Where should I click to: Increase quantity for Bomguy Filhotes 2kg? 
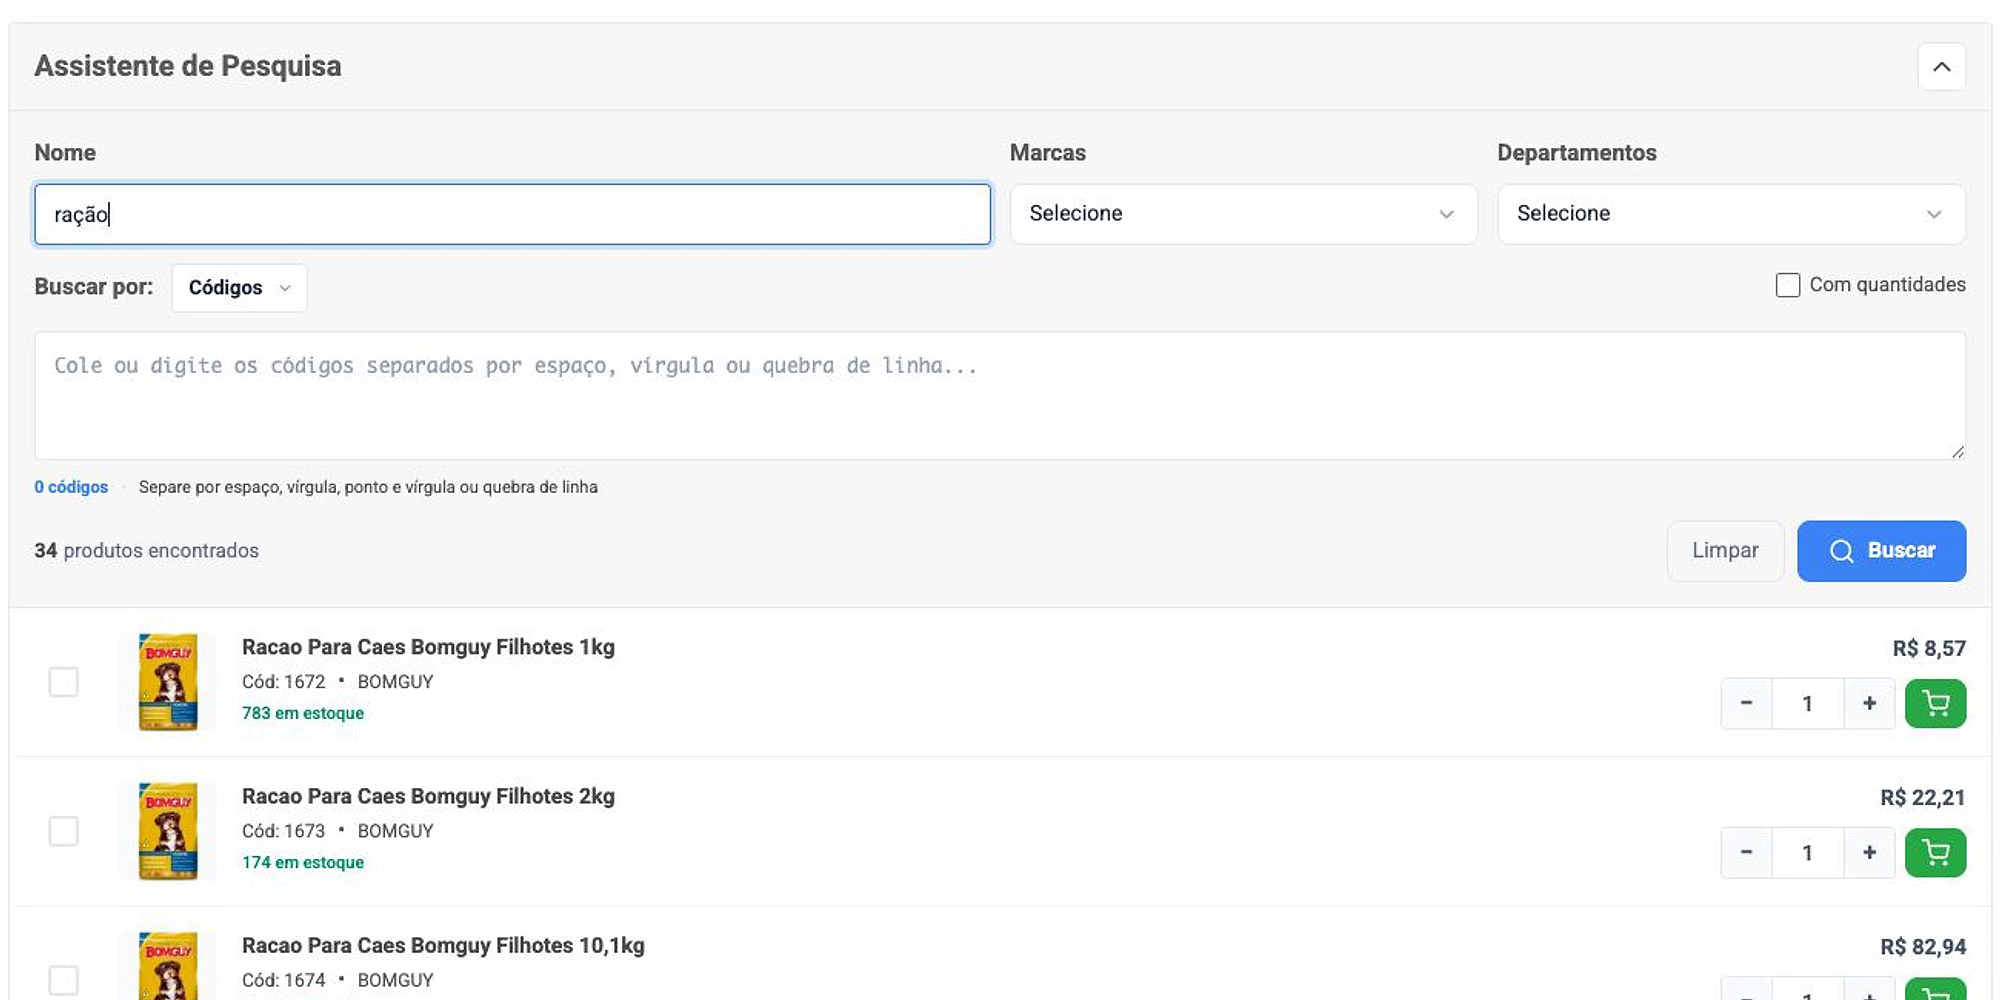click(x=1869, y=853)
